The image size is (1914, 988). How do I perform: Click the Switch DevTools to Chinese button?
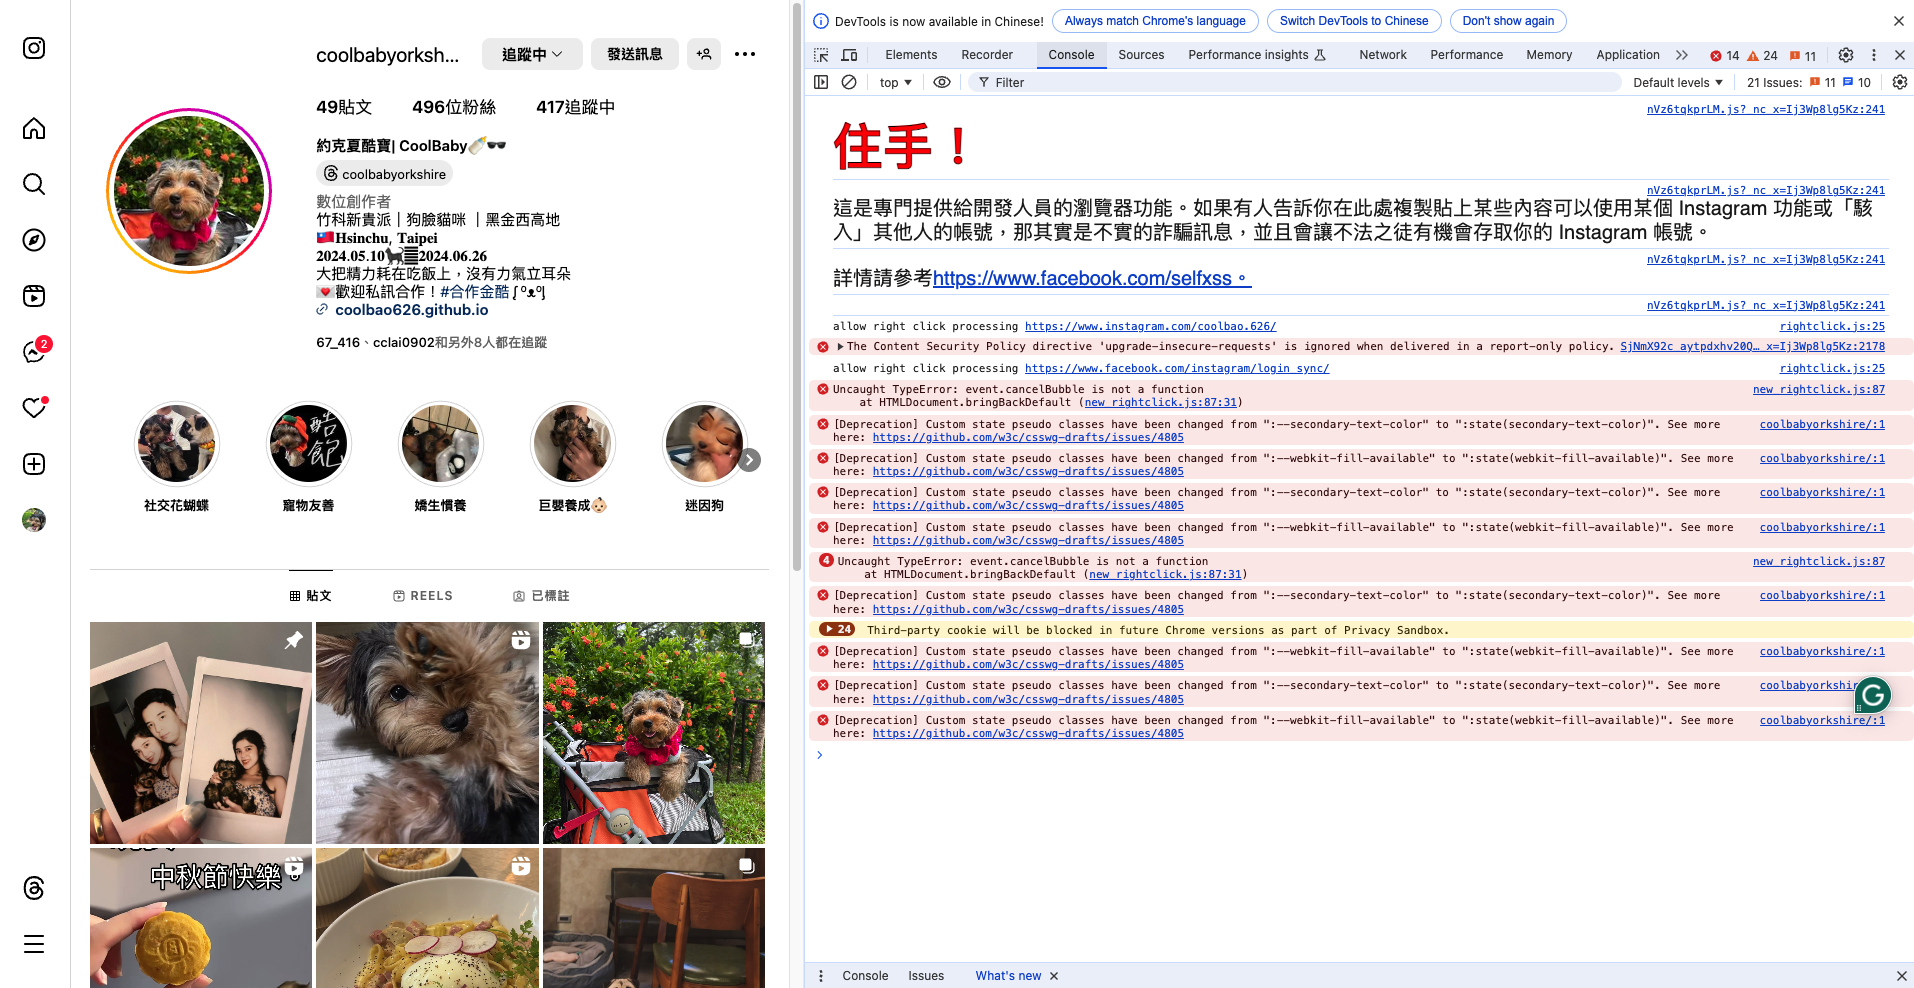pos(1353,20)
